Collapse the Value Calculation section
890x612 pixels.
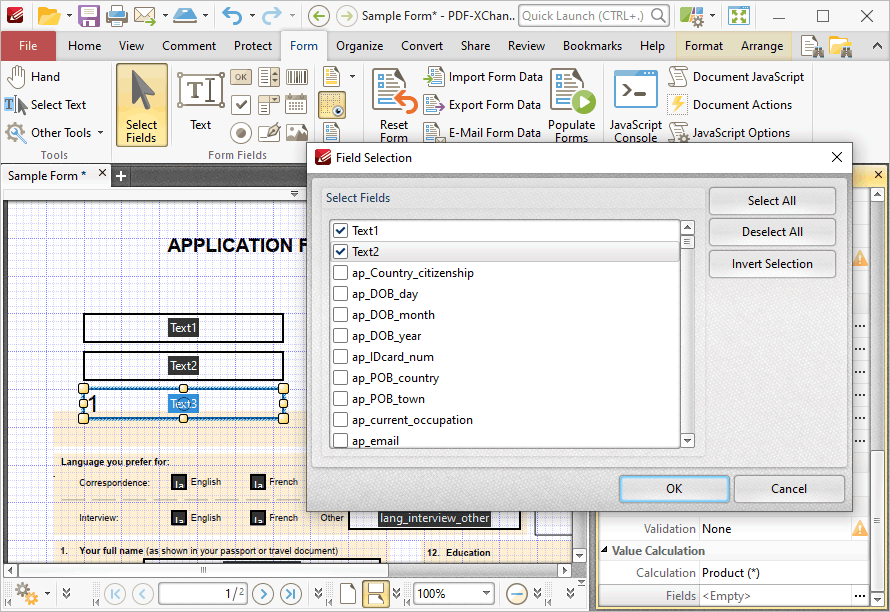coord(604,550)
